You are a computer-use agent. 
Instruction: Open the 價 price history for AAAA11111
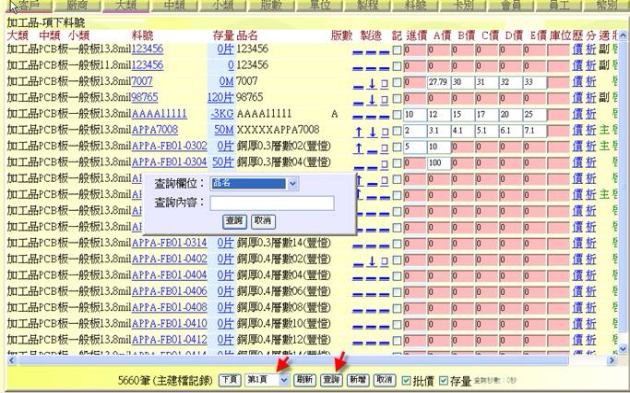point(578,114)
